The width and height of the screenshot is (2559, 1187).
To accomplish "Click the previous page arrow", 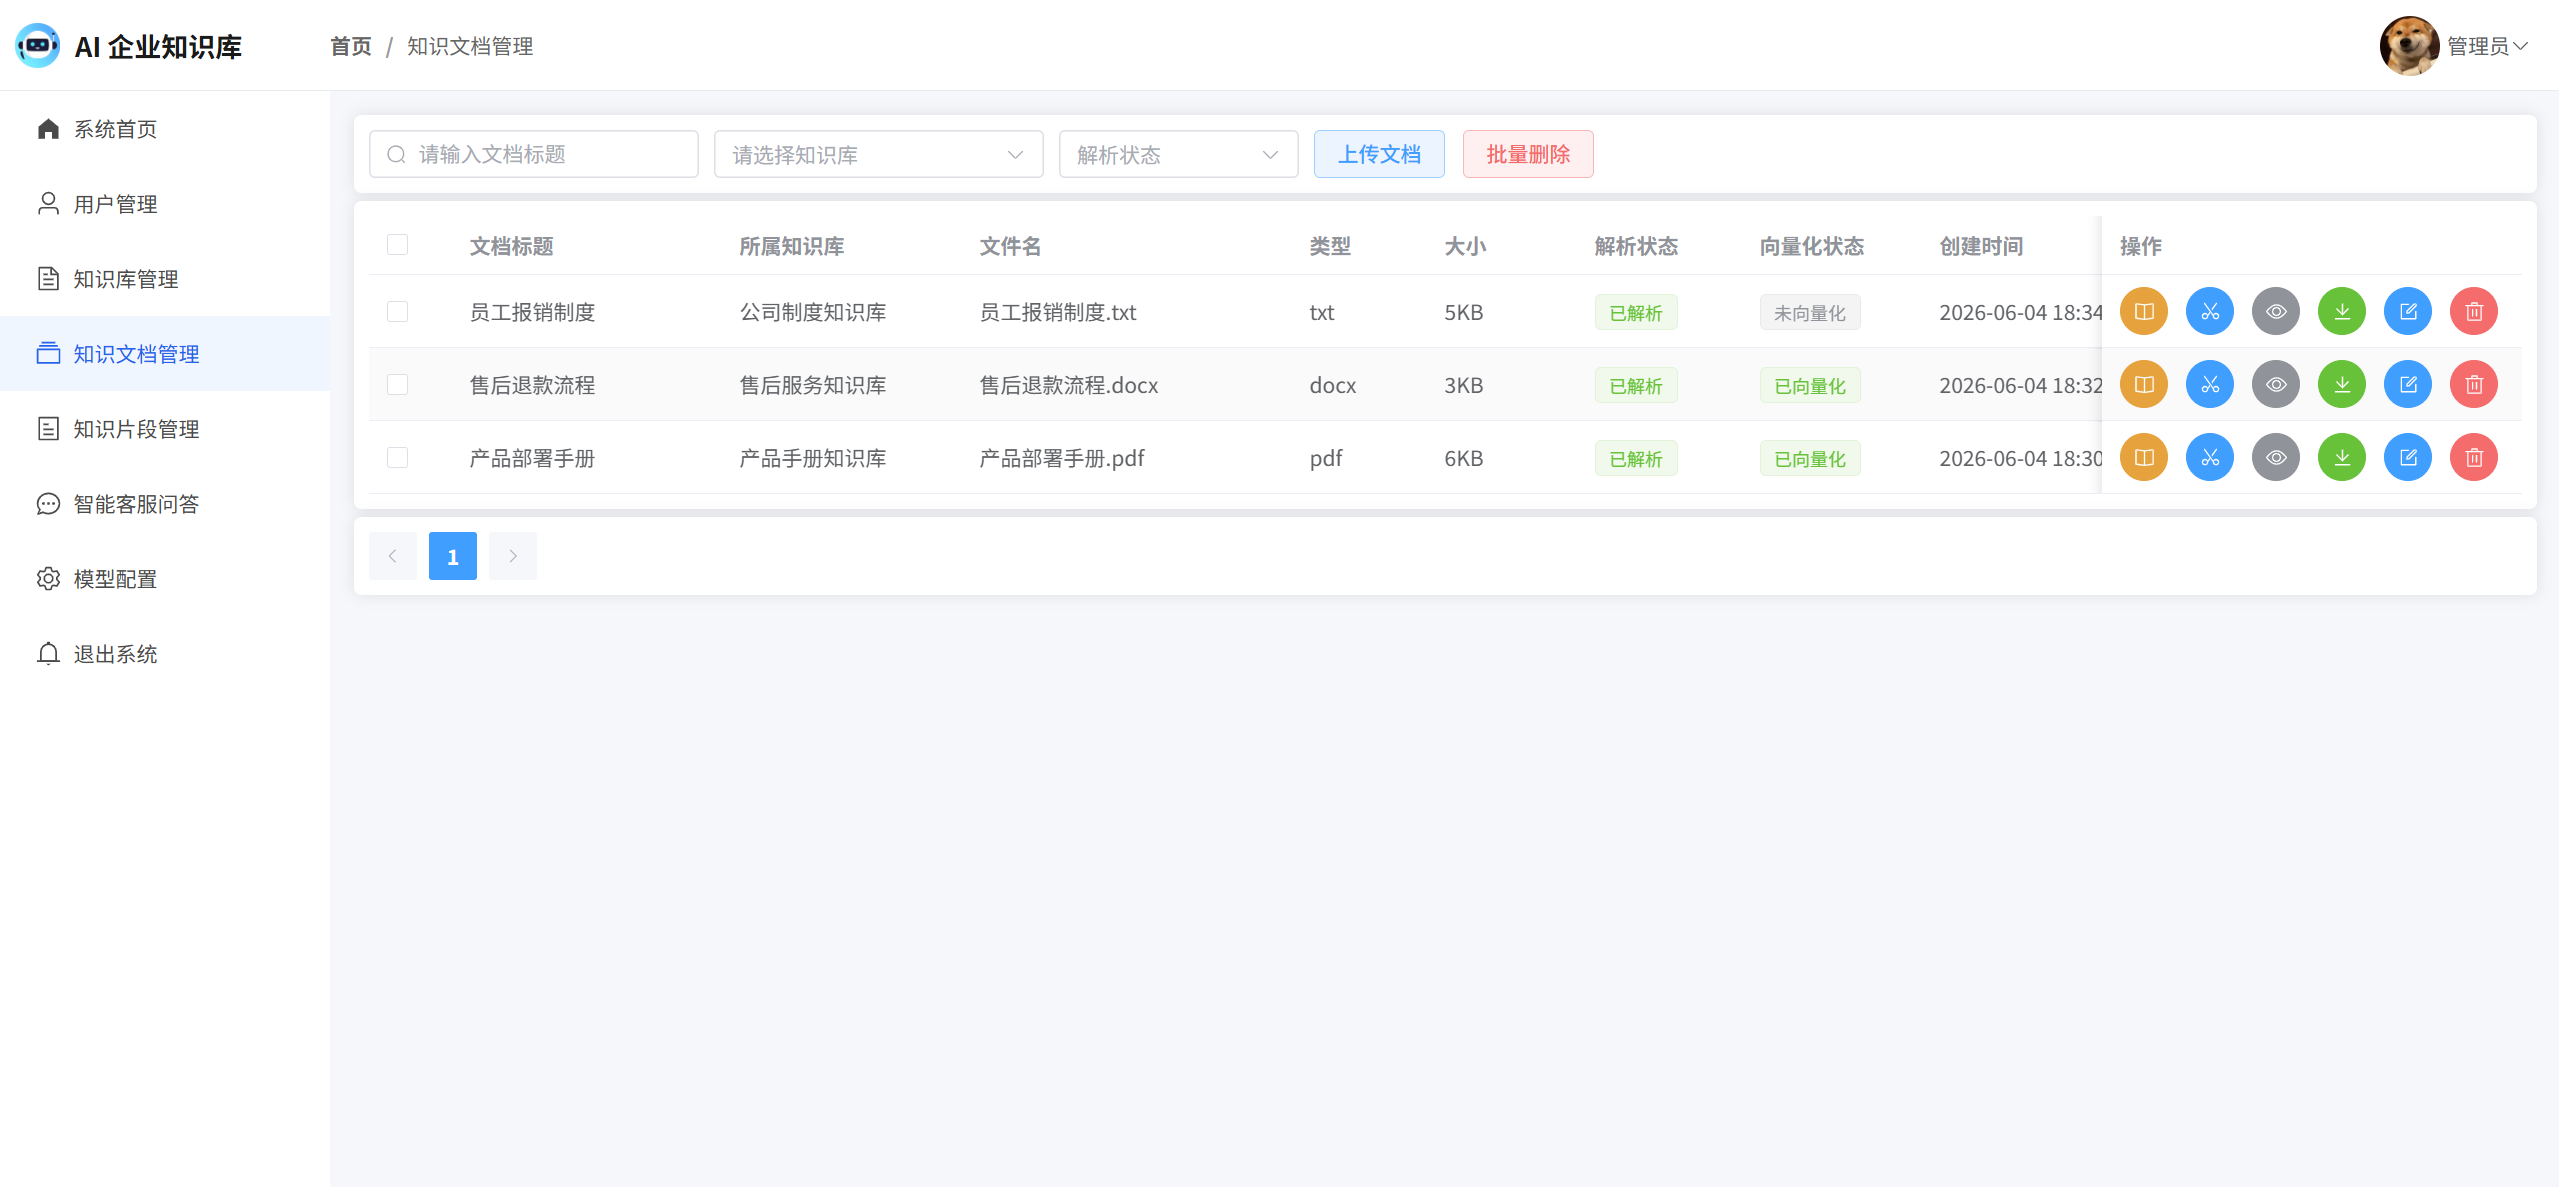I will coord(393,556).
